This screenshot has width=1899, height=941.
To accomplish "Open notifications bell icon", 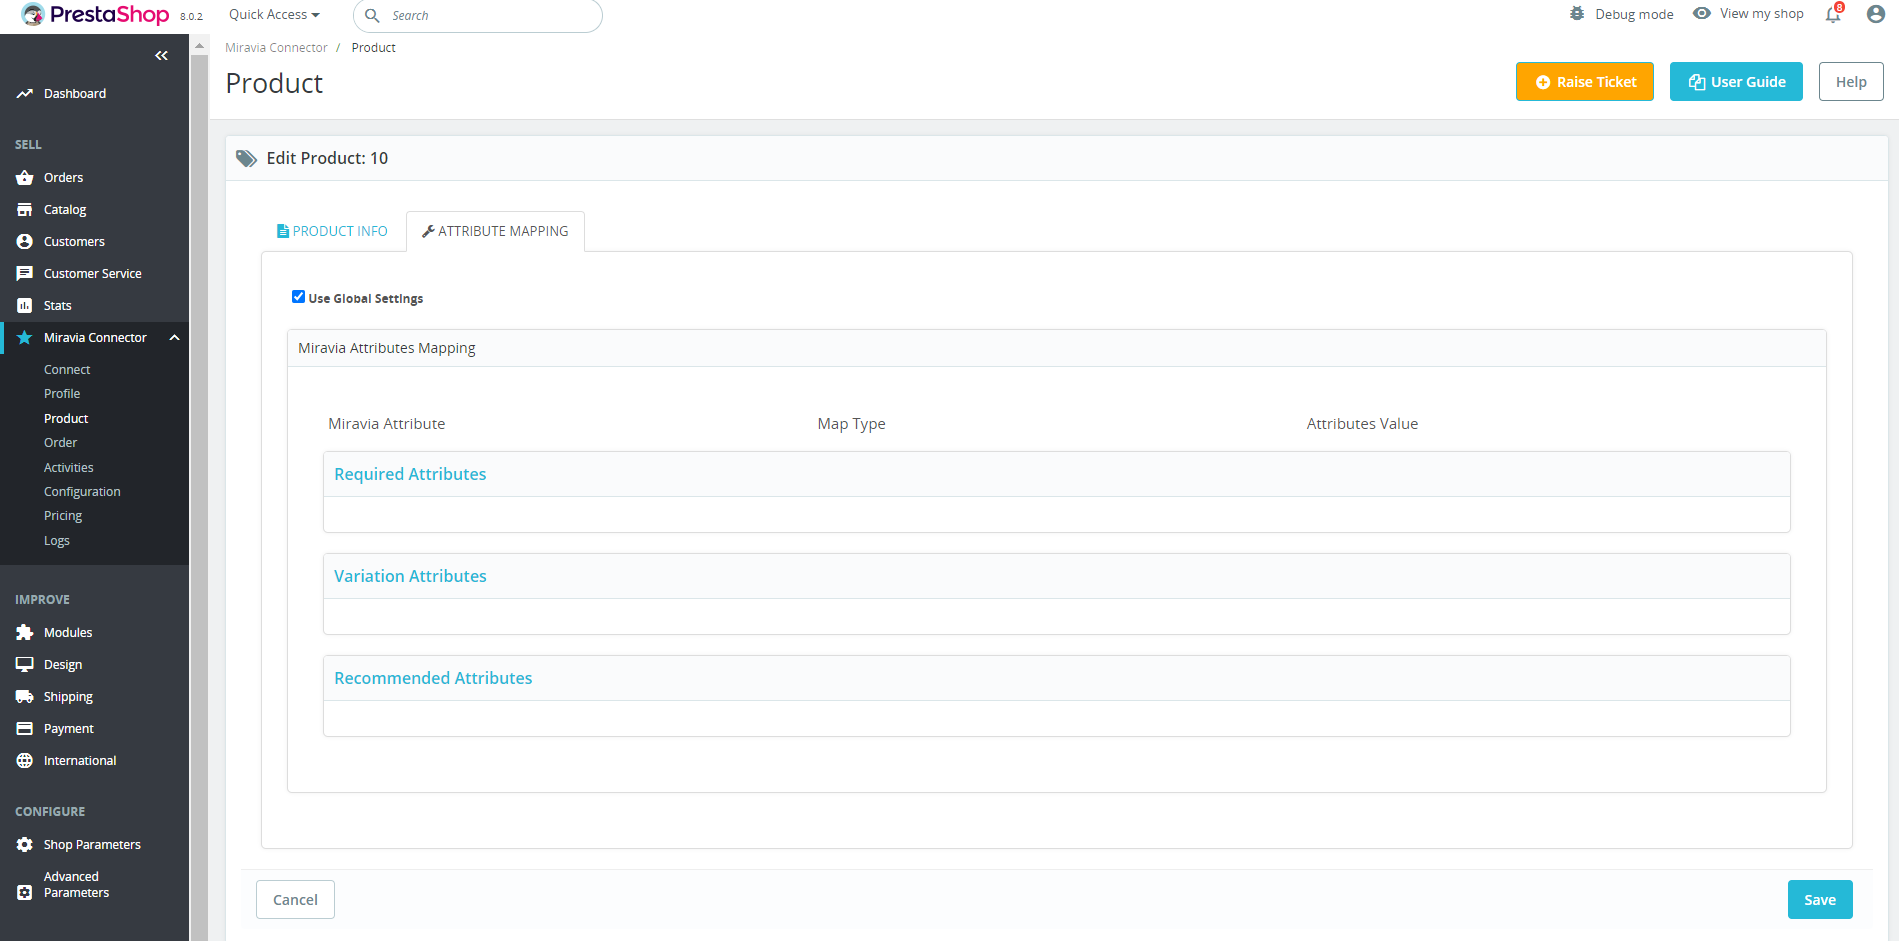I will pyautogui.click(x=1833, y=14).
